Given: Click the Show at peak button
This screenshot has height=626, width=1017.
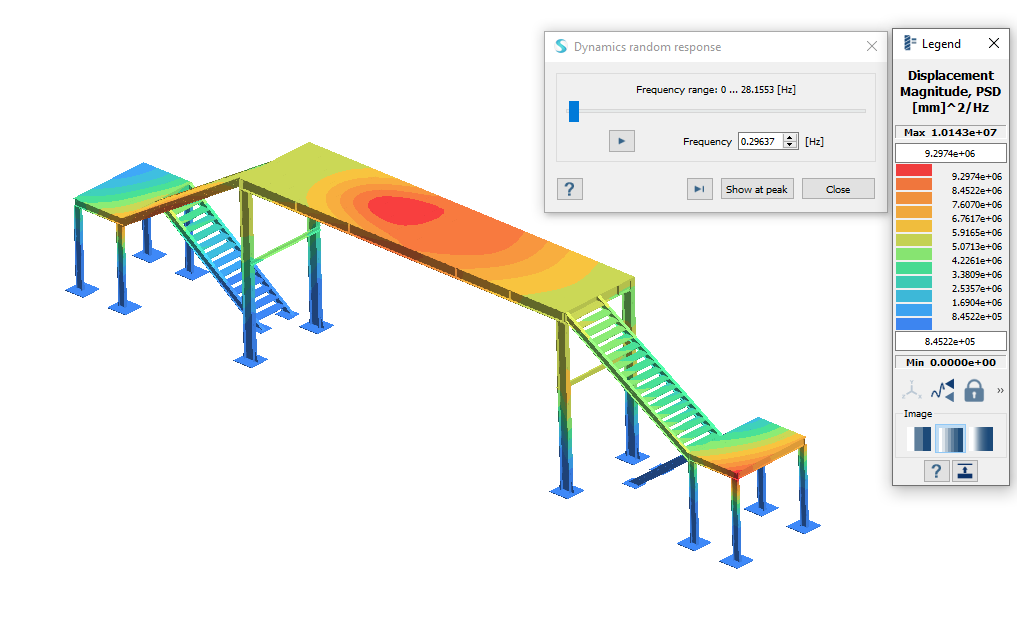Looking at the screenshot, I should tap(757, 189).
